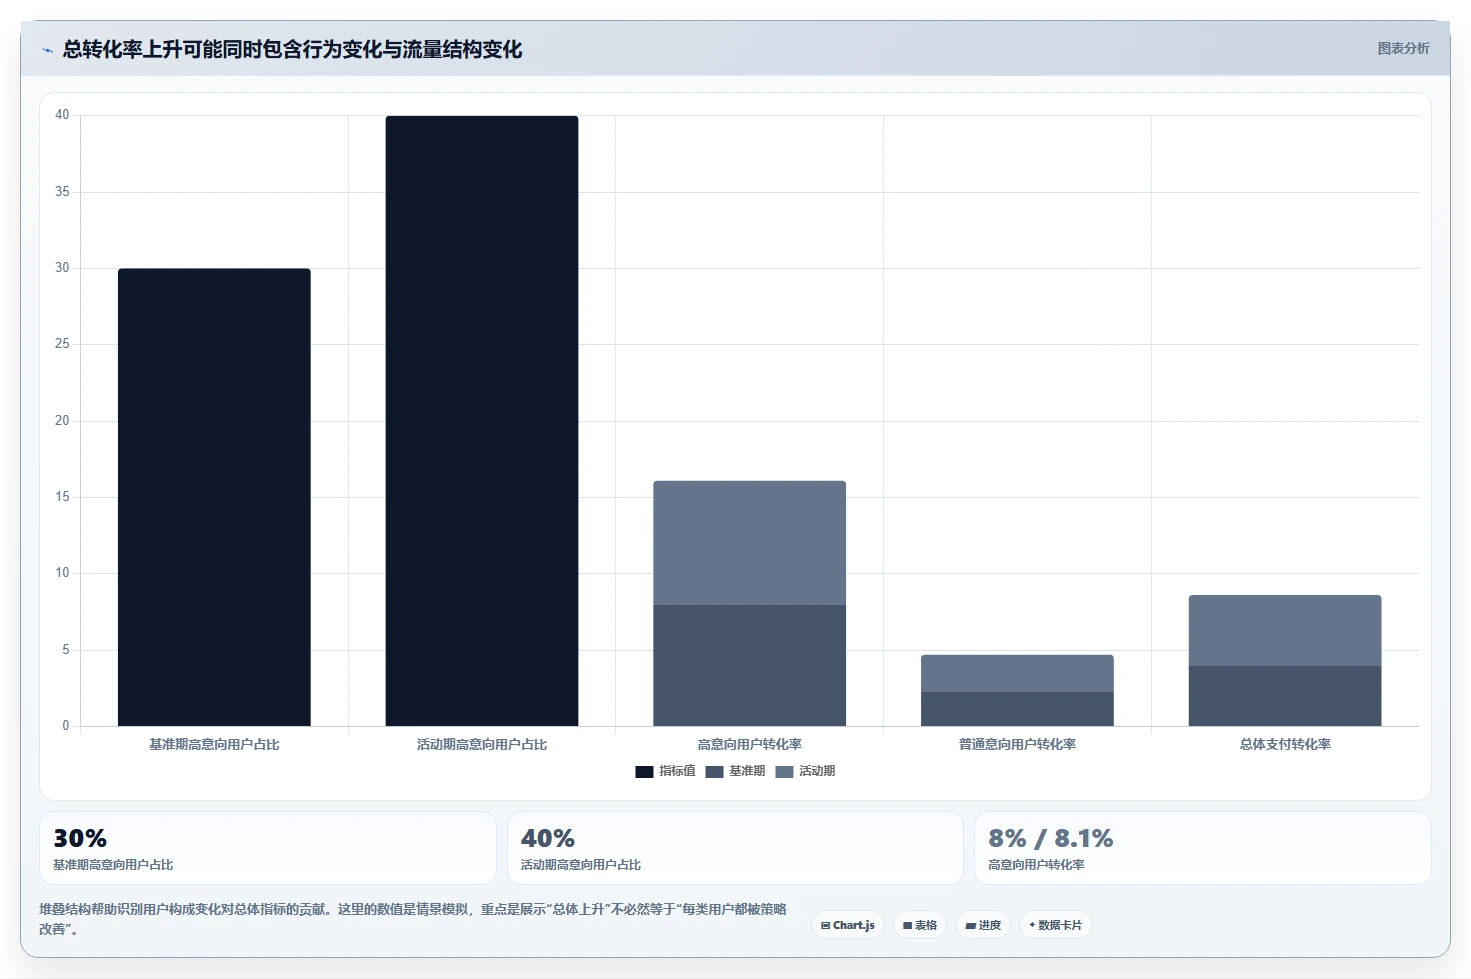Click axis label 普通意向用户转化率
The image size is (1471, 979).
coord(1017,744)
